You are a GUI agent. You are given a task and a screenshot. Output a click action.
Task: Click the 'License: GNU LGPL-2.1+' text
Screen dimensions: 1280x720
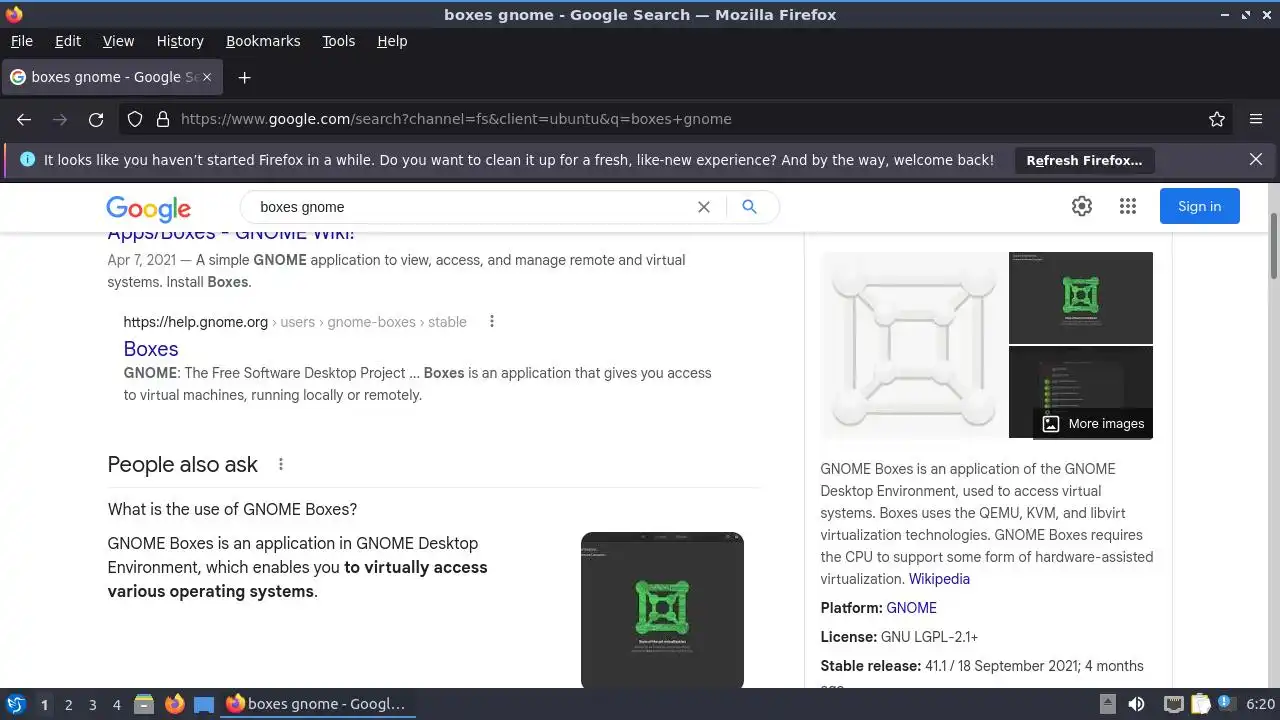pyautogui.click(x=899, y=637)
